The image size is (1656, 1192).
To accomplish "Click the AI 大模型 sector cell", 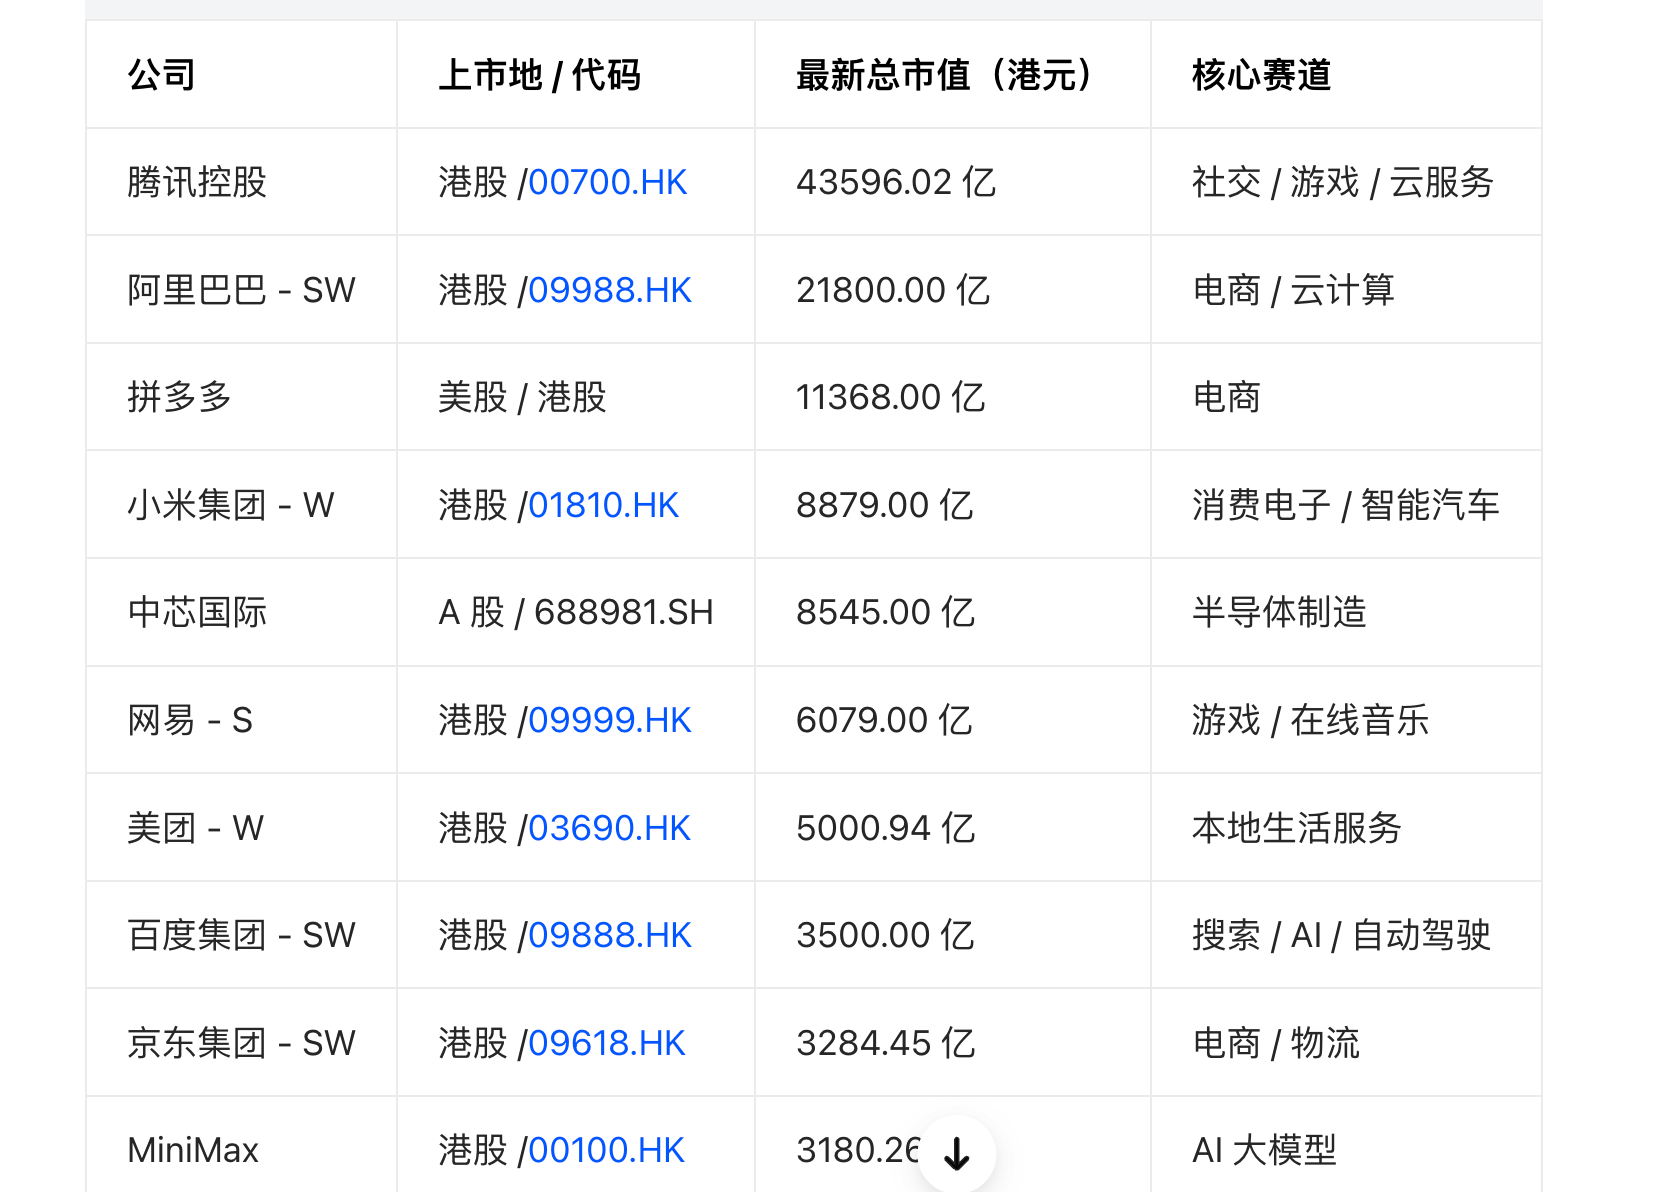I will point(1346,1145).
